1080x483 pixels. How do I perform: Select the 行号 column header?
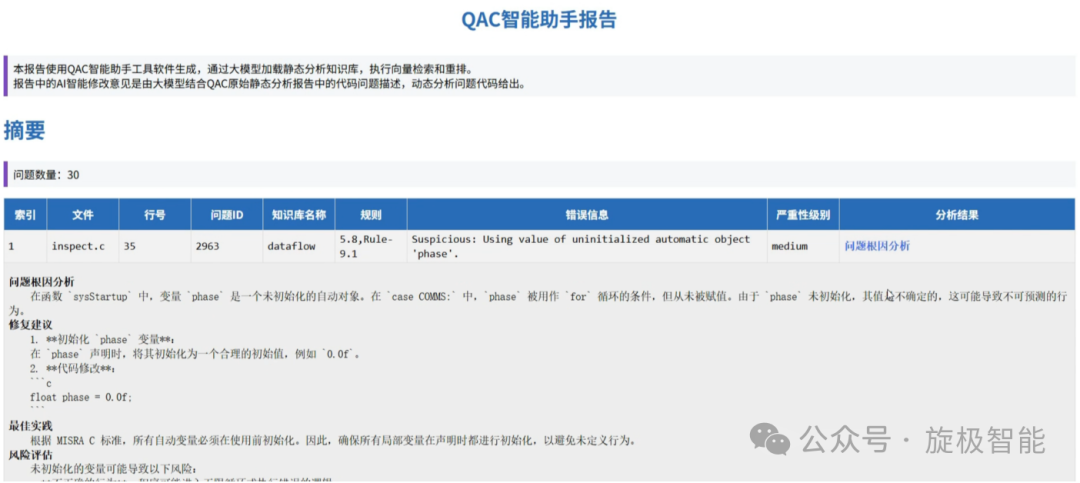pyautogui.click(x=154, y=214)
